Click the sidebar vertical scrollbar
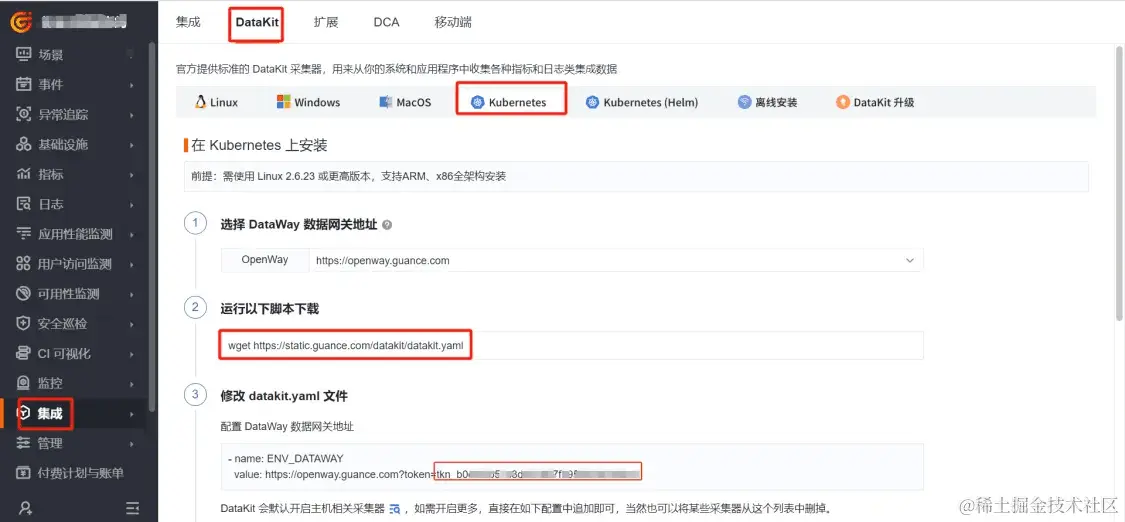1125x522 pixels. click(151, 226)
